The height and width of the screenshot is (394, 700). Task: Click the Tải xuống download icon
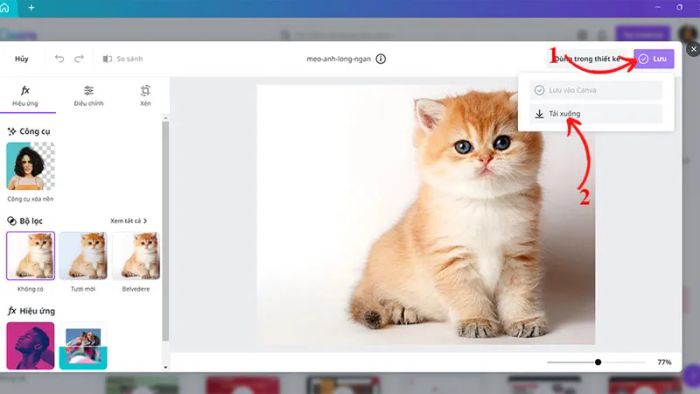pos(539,114)
